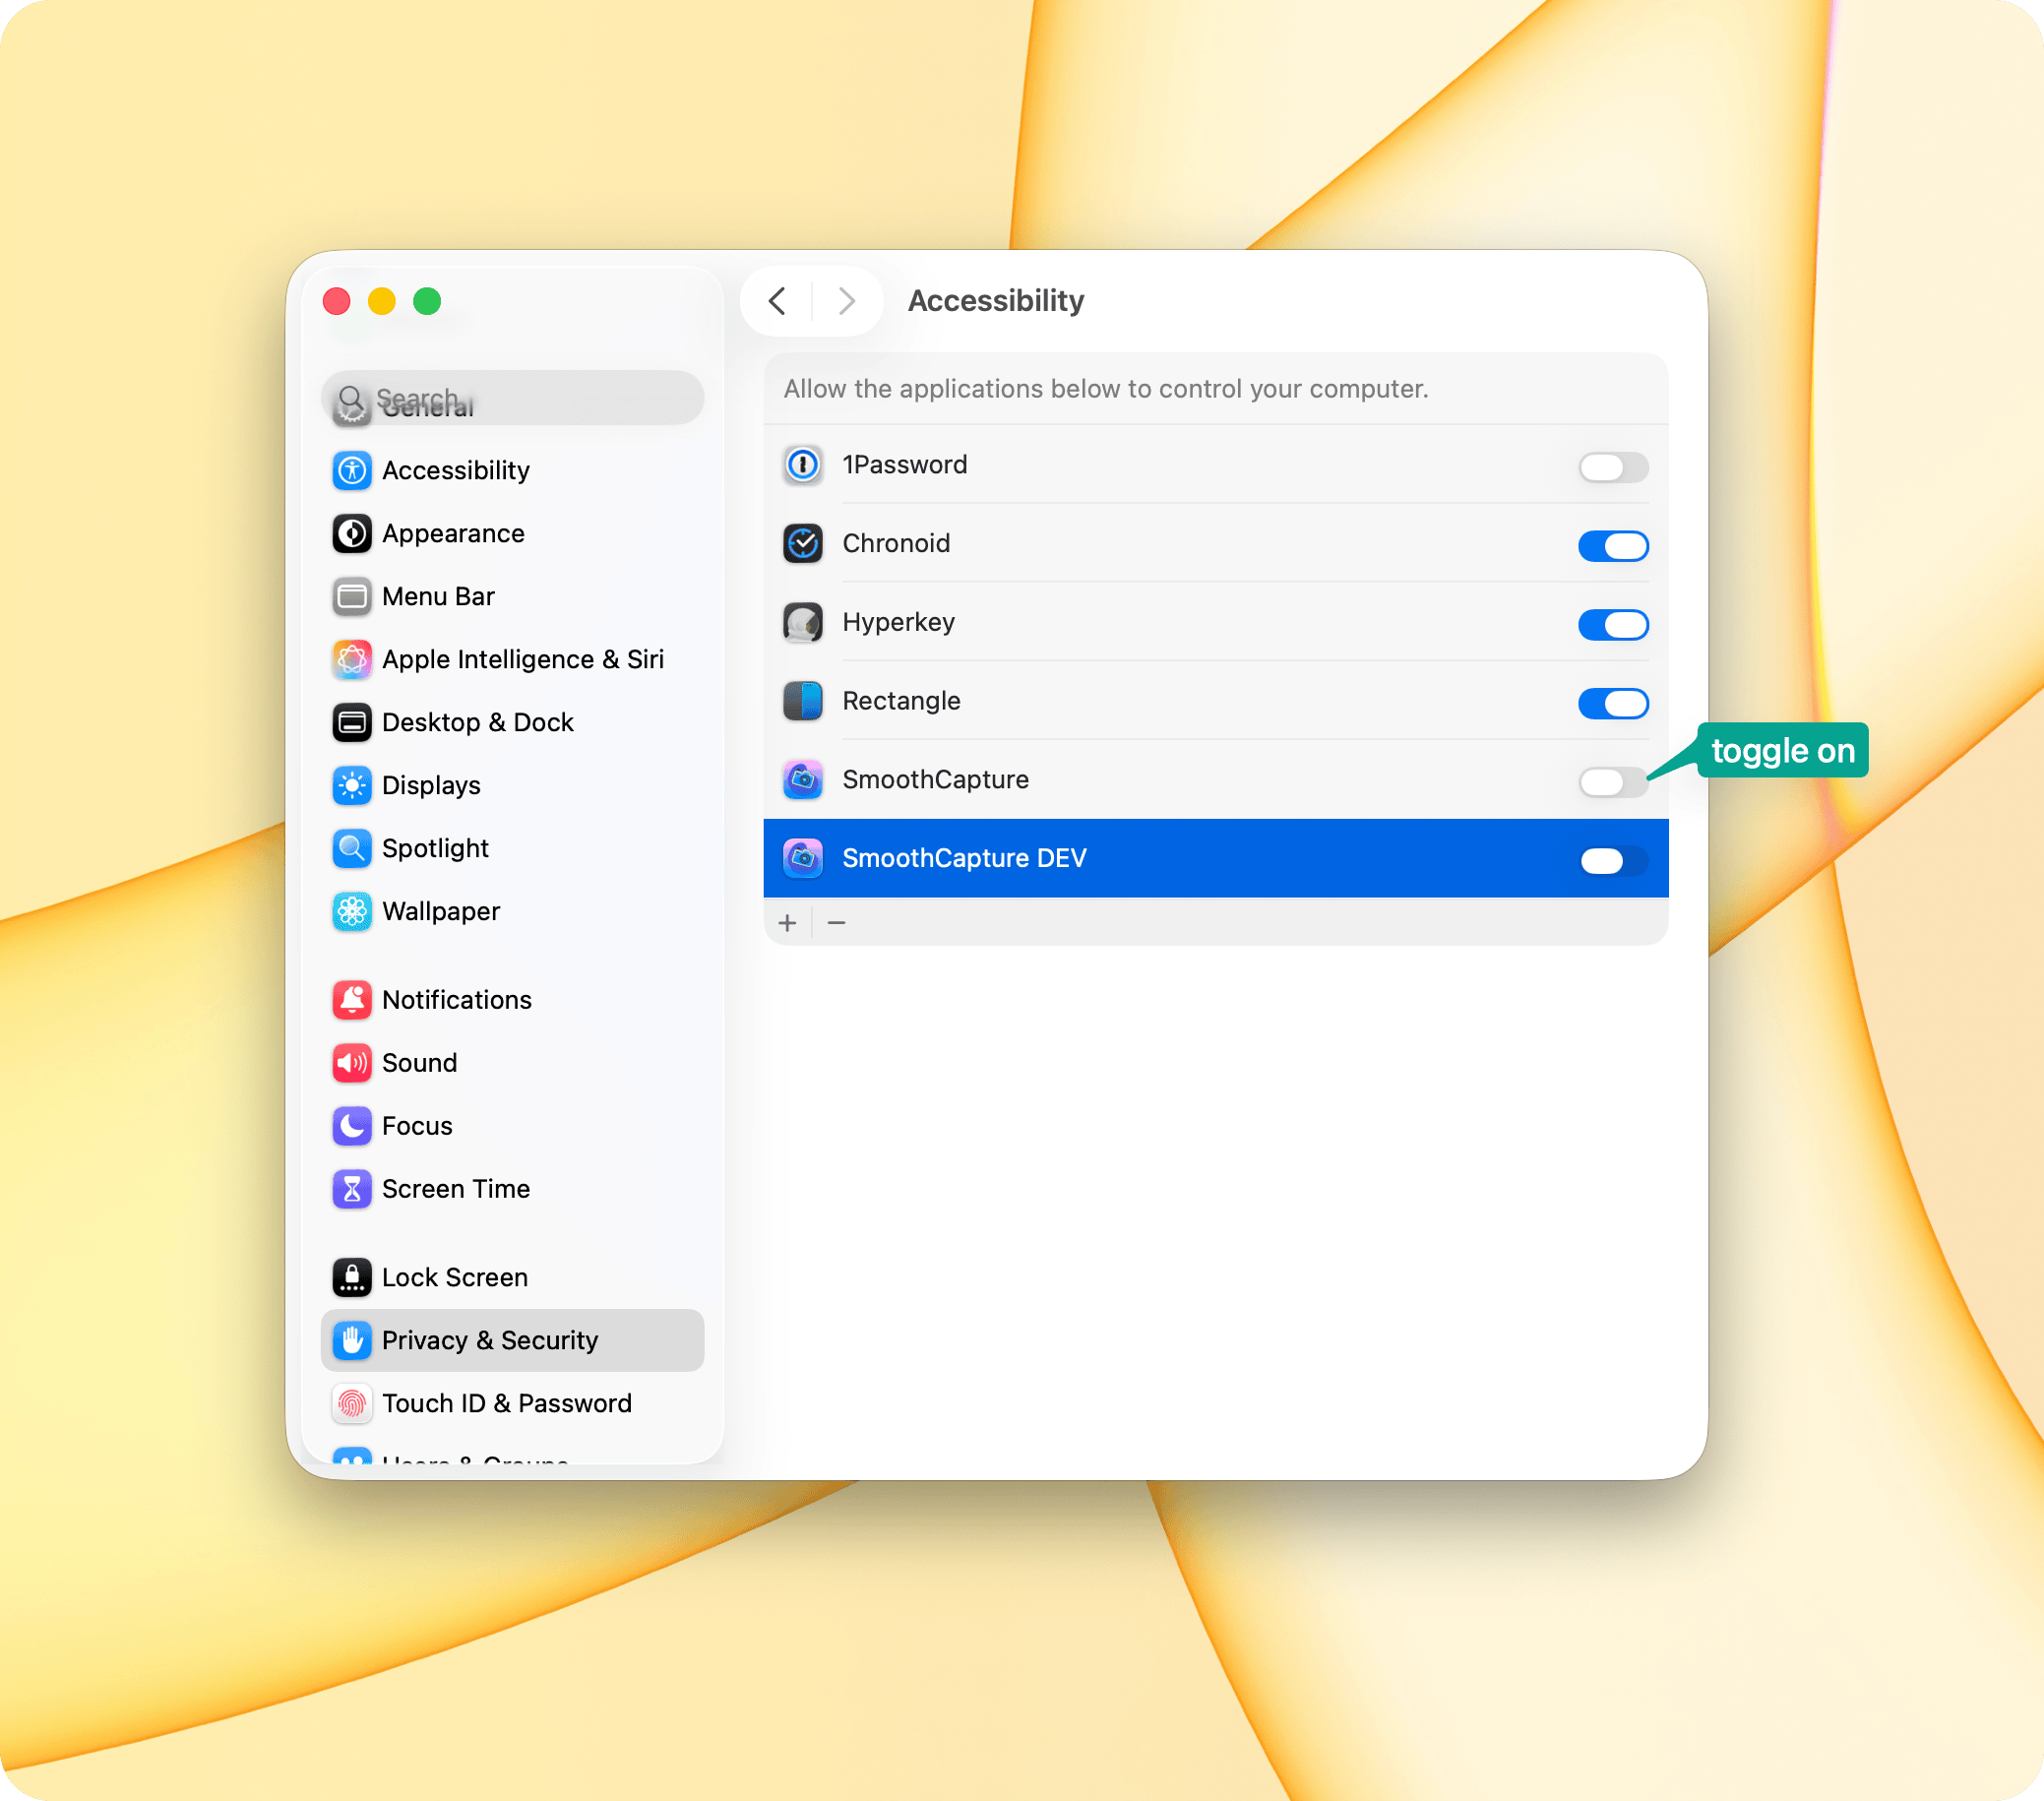Select Notifications in the sidebar
Screen dimensions: 2044x1801
pos(513,1000)
